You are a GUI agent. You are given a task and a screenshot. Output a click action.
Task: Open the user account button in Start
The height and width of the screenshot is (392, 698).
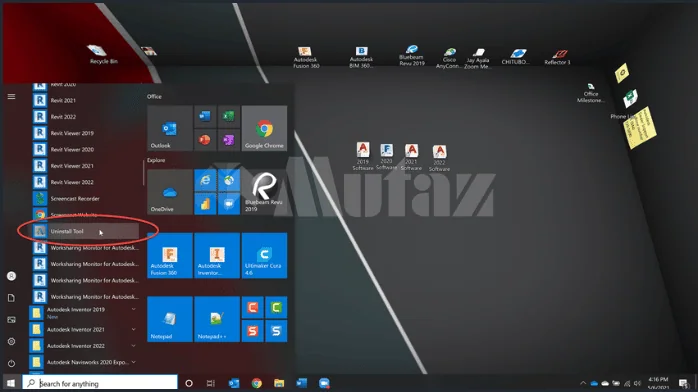pos(12,276)
